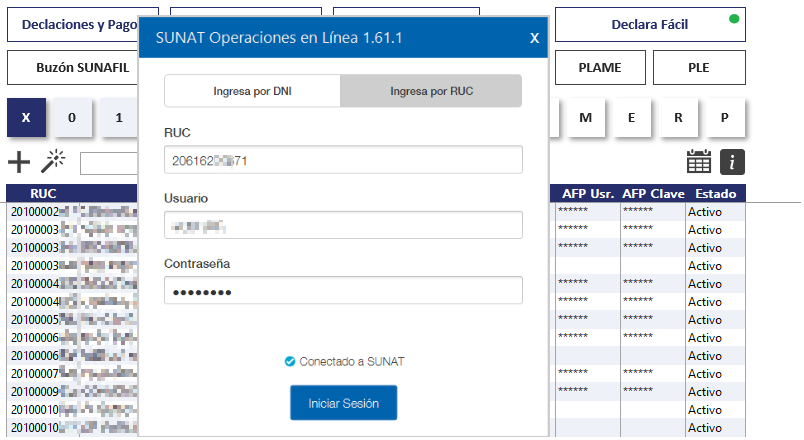The image size is (804, 440).
Task: Click the magic wand icon
Action: click(x=53, y=162)
